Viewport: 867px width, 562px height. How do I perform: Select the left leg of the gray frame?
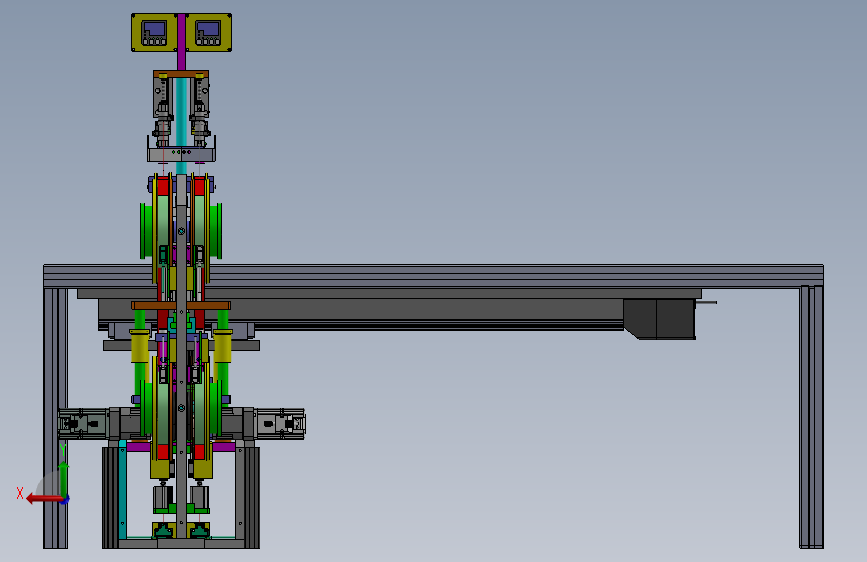click(x=55, y=418)
